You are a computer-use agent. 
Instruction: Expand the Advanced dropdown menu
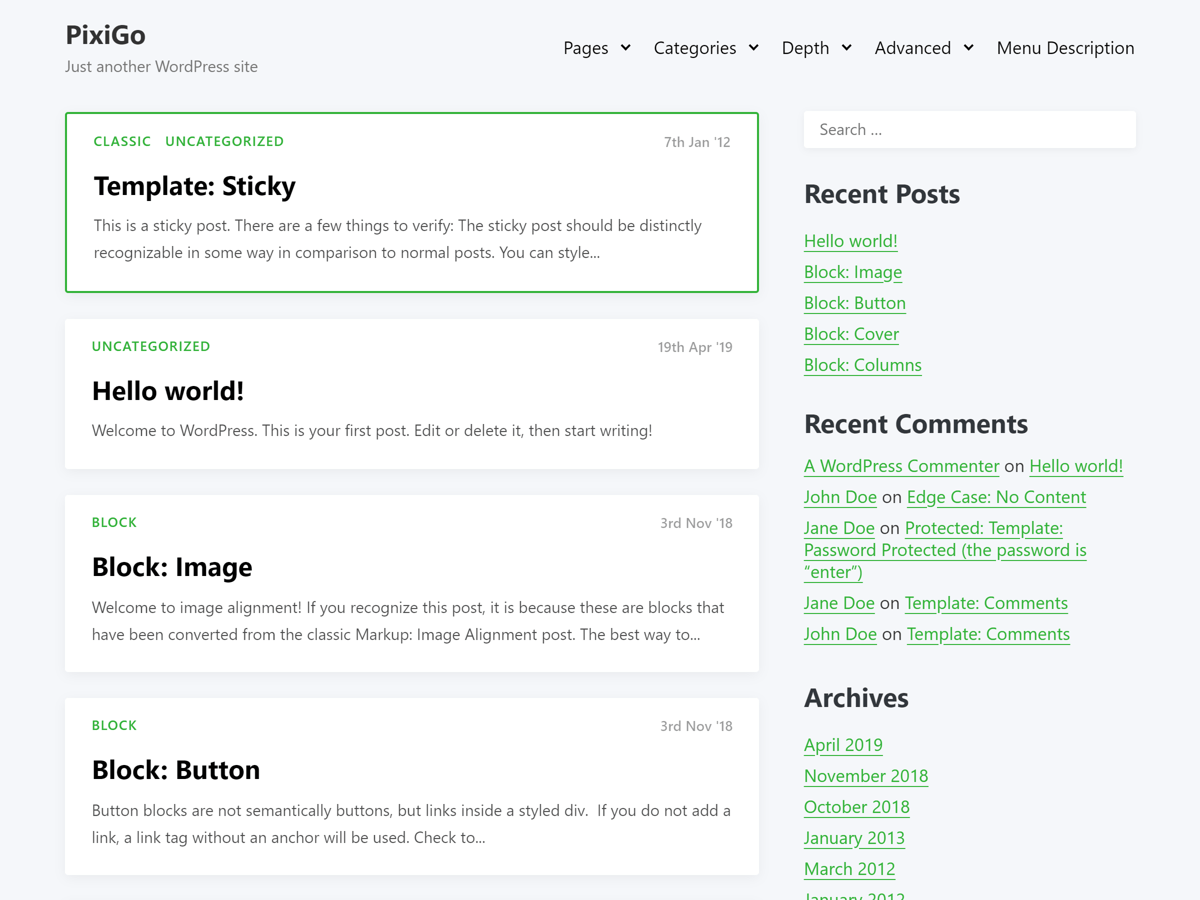(x=913, y=47)
